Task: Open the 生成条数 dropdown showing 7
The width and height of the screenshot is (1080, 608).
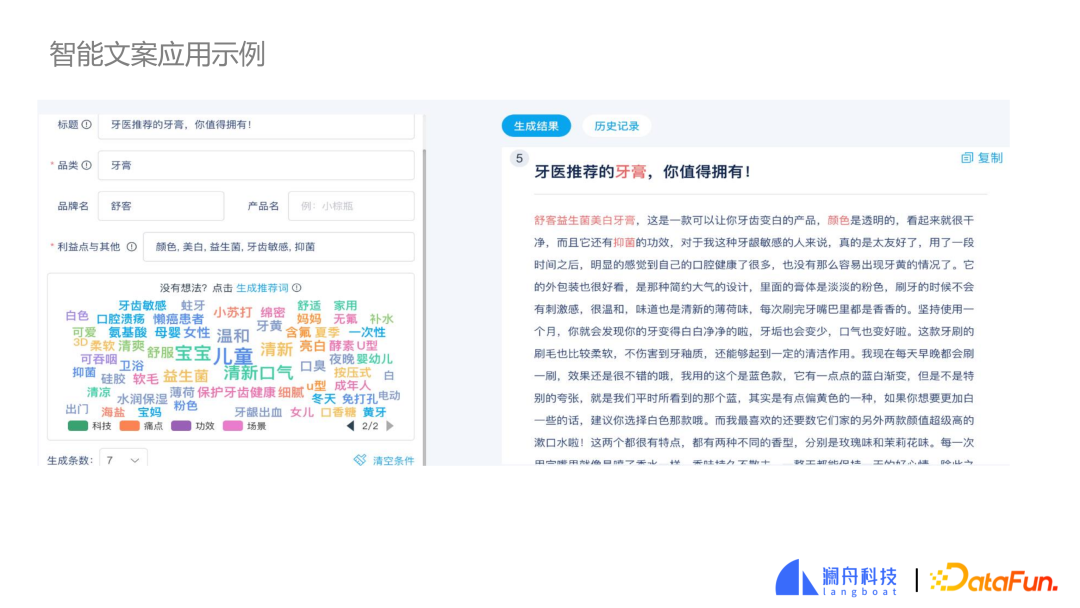Action: pyautogui.click(x=123, y=459)
